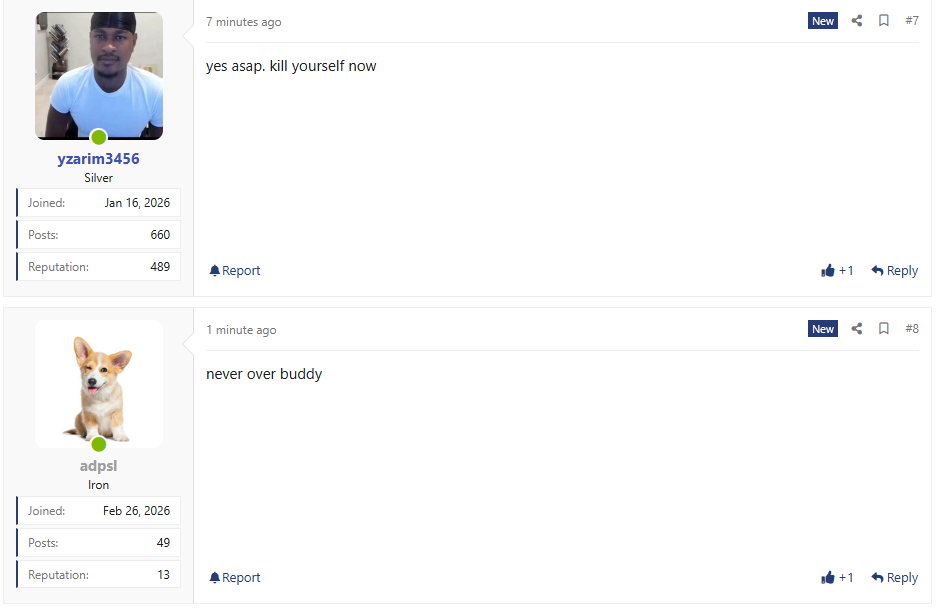Click the New badge on post #7
The image size is (944, 612).
tap(823, 21)
